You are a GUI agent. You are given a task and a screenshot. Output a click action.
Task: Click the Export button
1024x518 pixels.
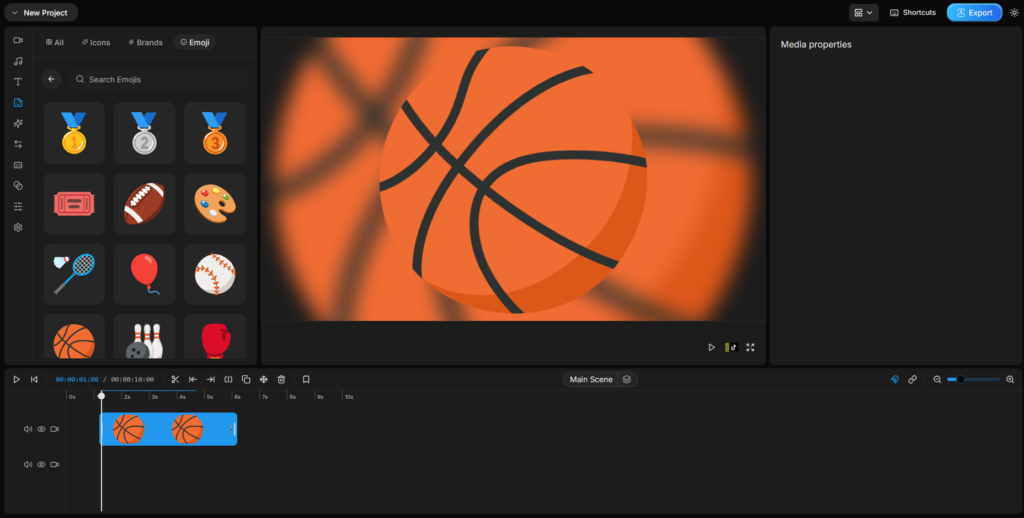point(973,13)
